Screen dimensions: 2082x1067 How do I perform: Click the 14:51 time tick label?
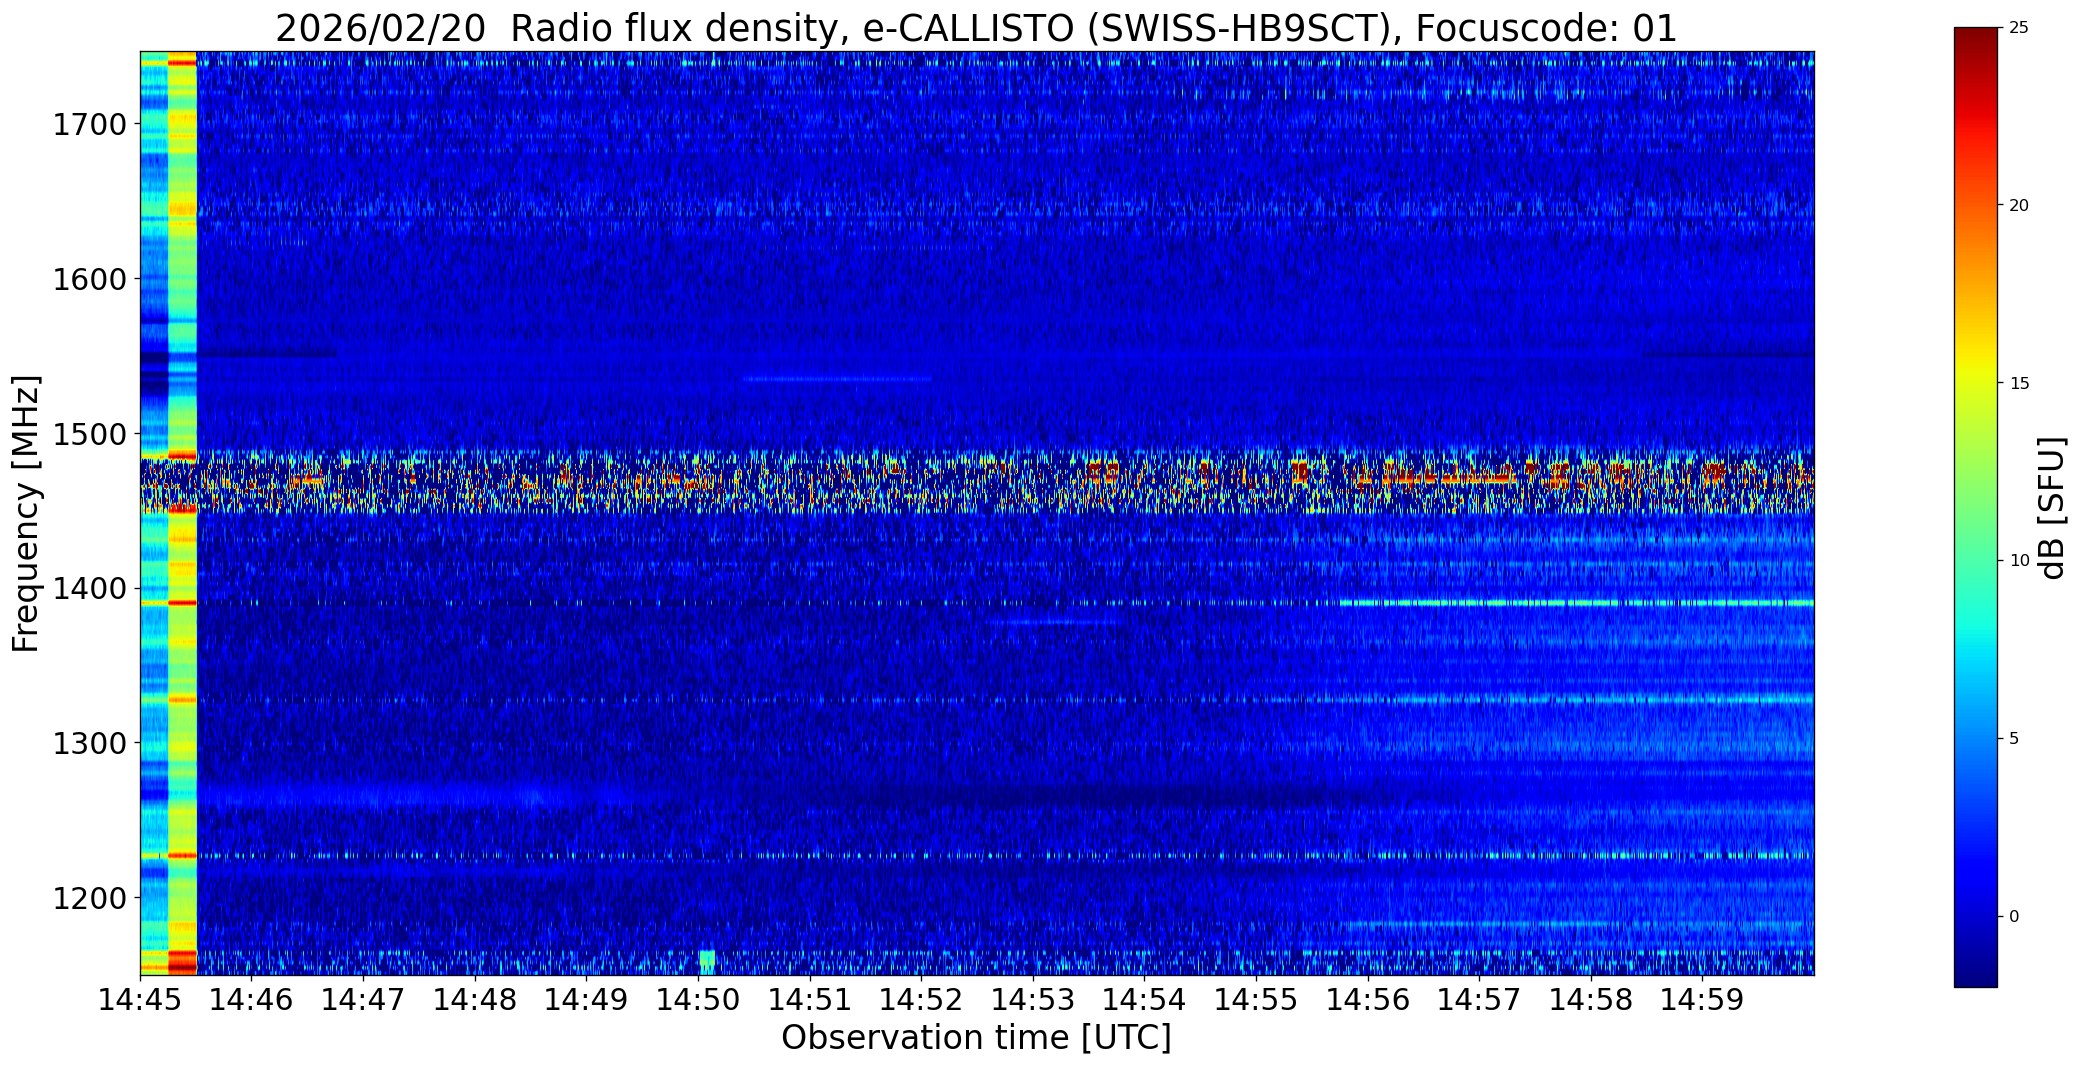coord(810,999)
